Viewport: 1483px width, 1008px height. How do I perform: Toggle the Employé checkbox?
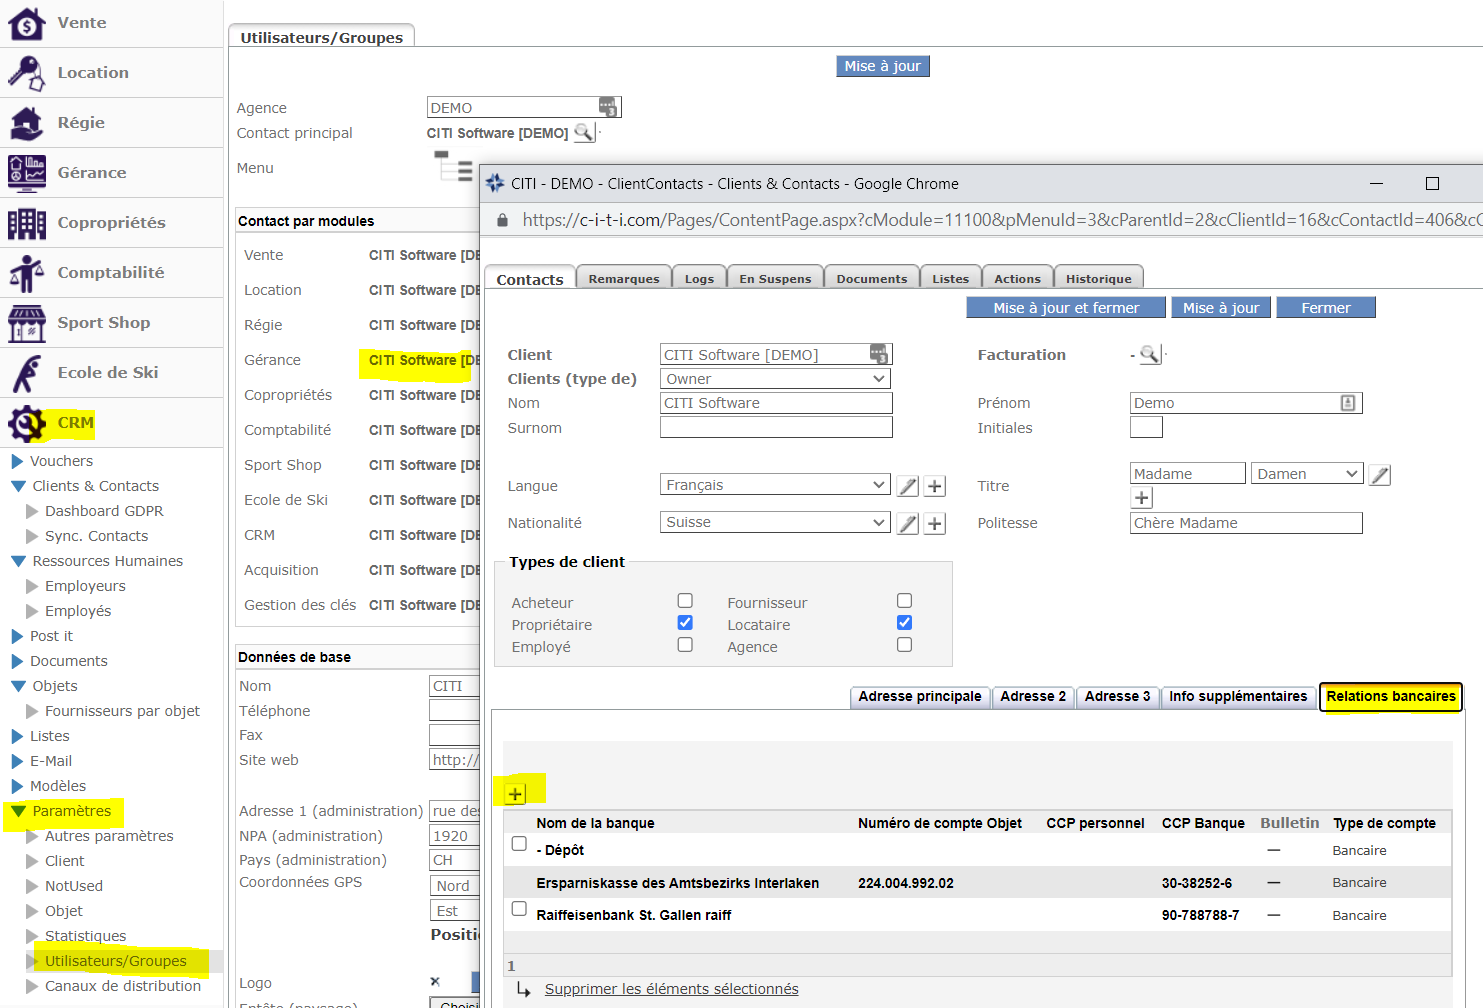tap(685, 644)
